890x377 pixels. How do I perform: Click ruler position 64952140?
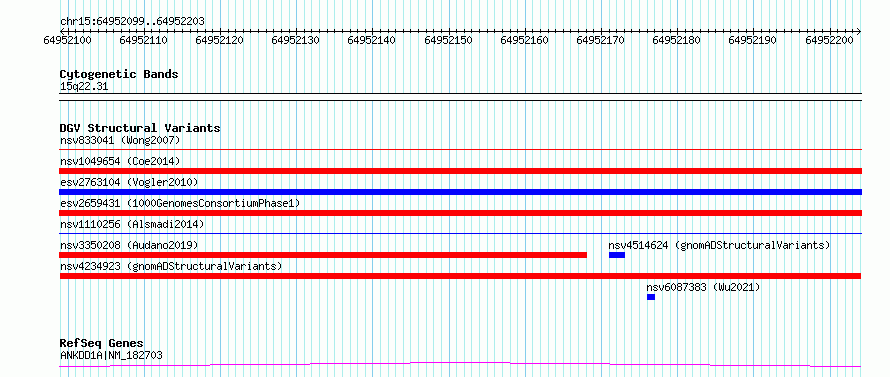[372, 40]
